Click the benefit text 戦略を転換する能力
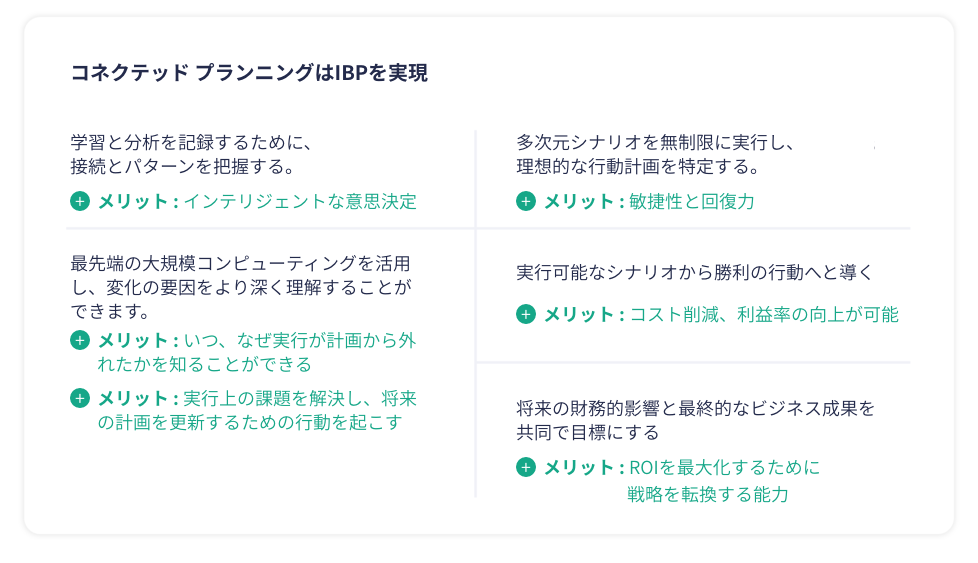Image resolution: width=978 pixels, height=563 pixels. click(708, 494)
